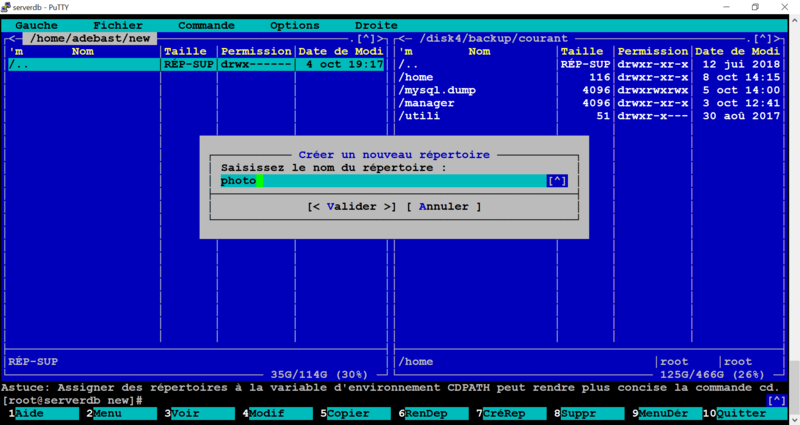Click the Valider button in dialog
This screenshot has width=800, height=425.
[x=352, y=207]
